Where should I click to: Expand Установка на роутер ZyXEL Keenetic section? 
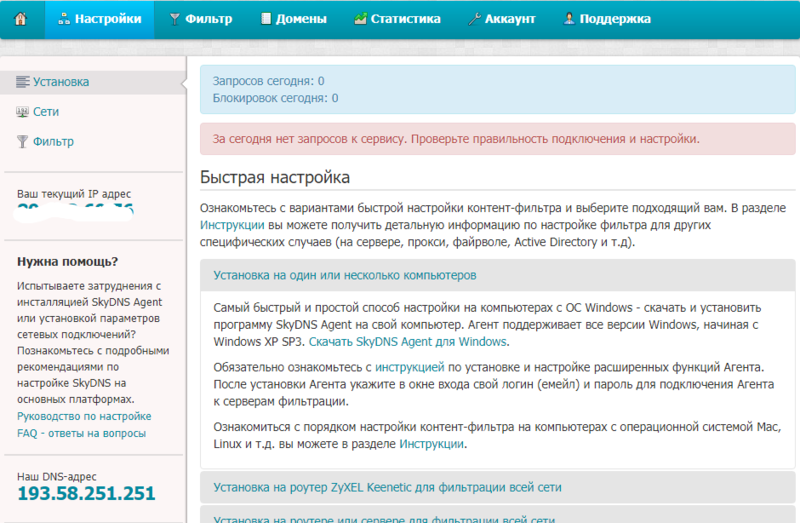pos(388,487)
